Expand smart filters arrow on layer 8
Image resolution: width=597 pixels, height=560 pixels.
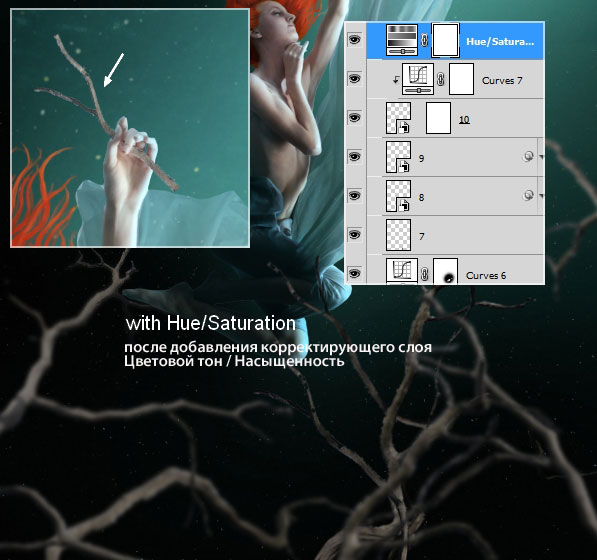(x=541, y=196)
